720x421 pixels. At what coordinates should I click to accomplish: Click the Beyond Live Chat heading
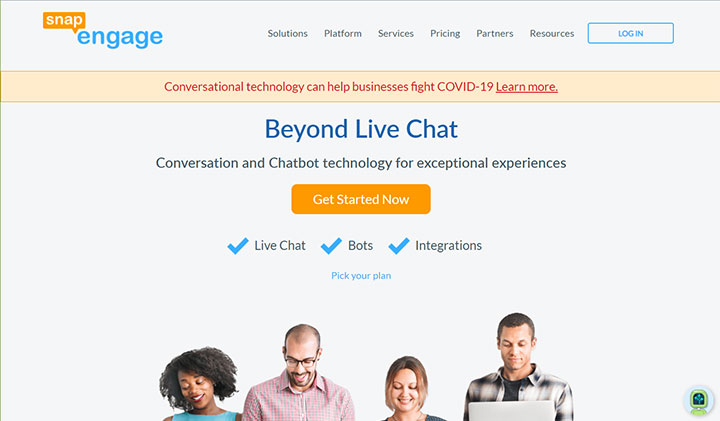coord(361,129)
